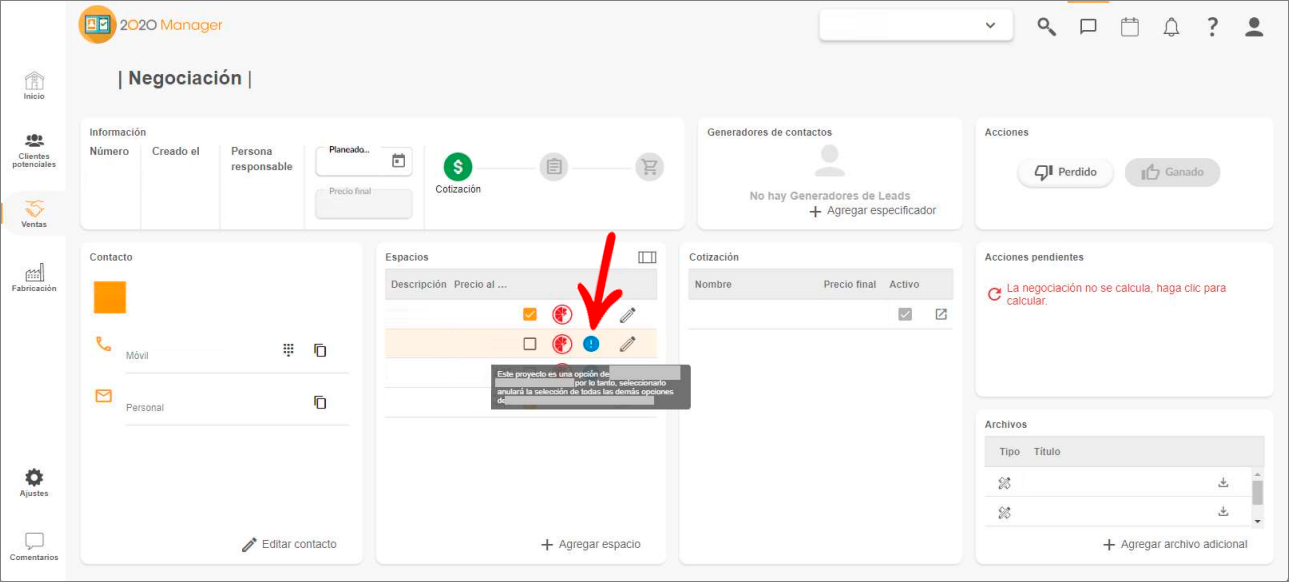1289x582 pixels.
Task: Copy the Personal email address
Action: pos(320,402)
